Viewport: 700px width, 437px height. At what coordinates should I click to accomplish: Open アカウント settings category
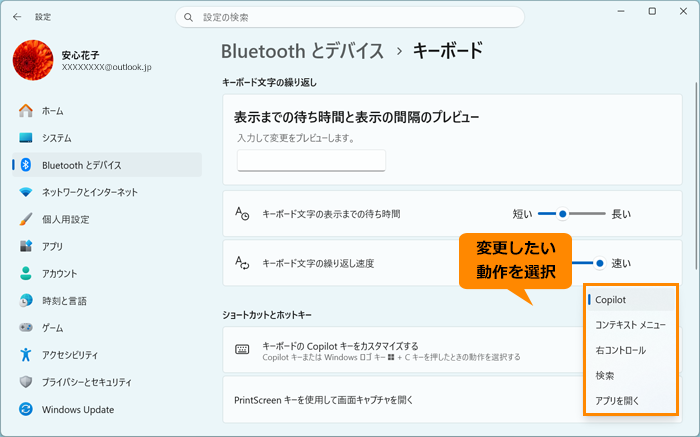pos(107,273)
